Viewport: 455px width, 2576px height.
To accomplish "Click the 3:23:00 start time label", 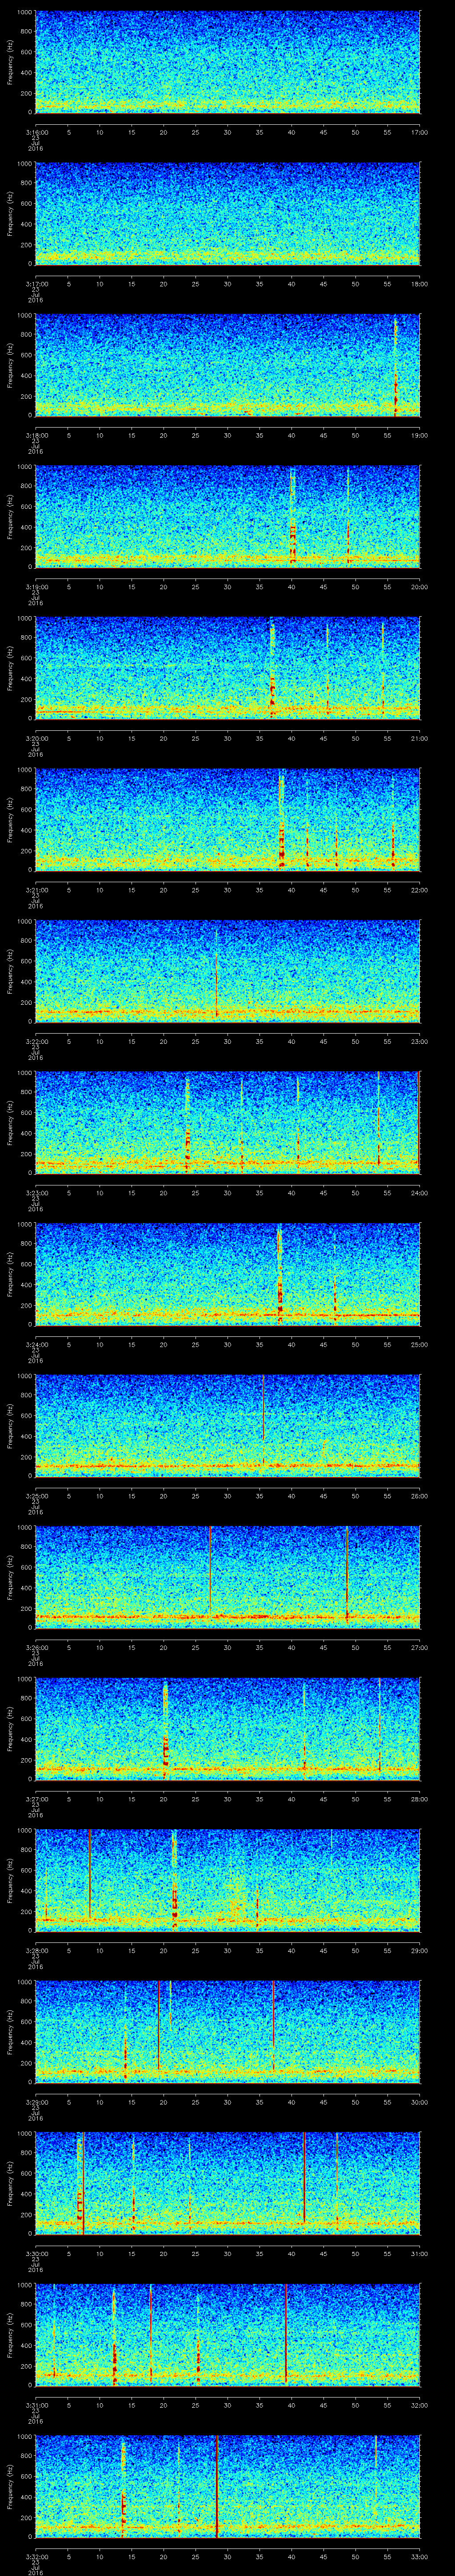I will (36, 1192).
